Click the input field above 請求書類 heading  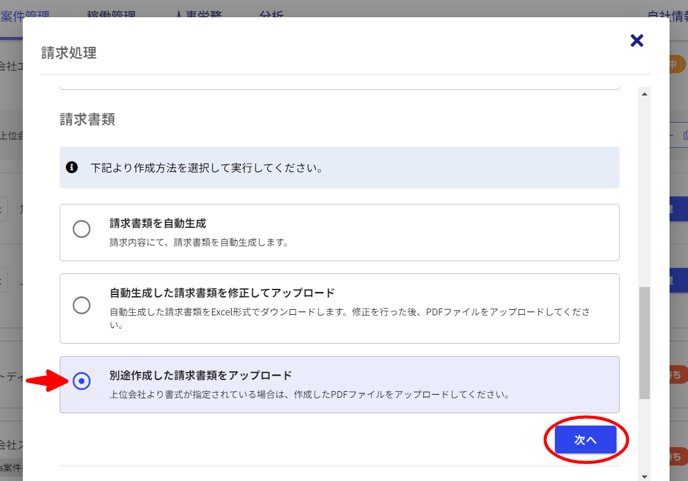339,82
